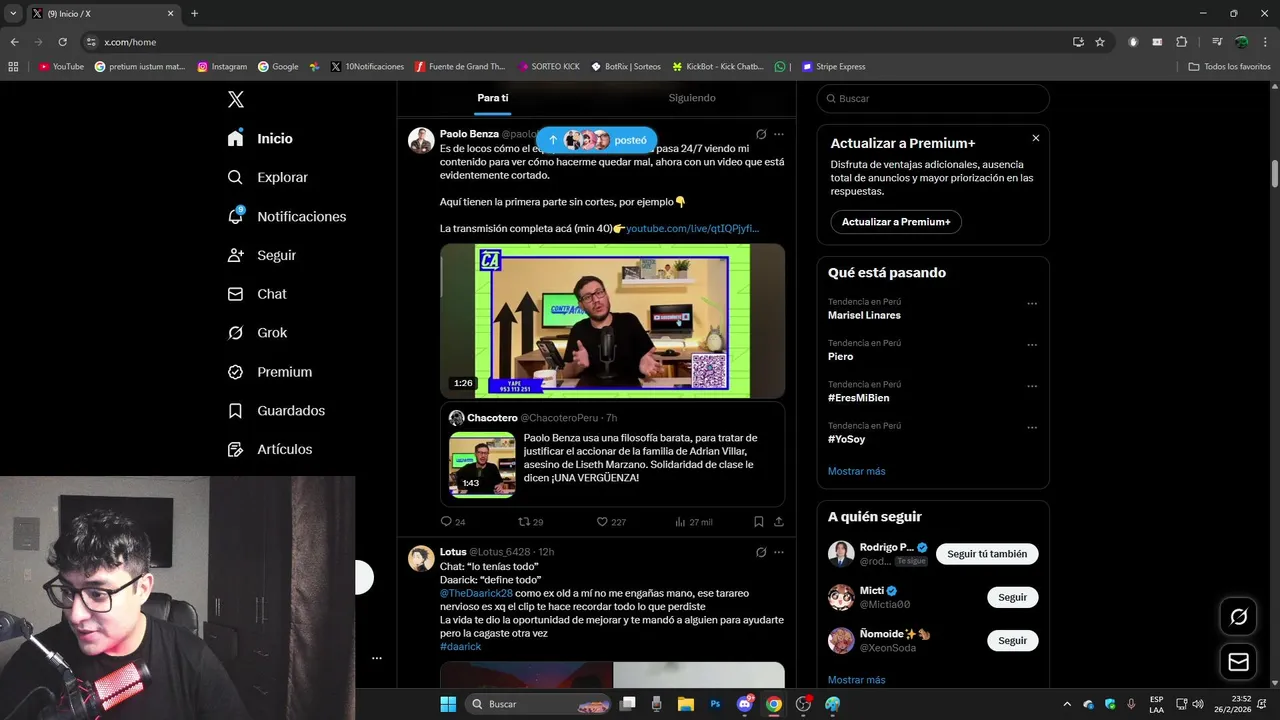The width and height of the screenshot is (1280, 720).
Task: Open Todos los favoritos folder
Action: (1230, 67)
